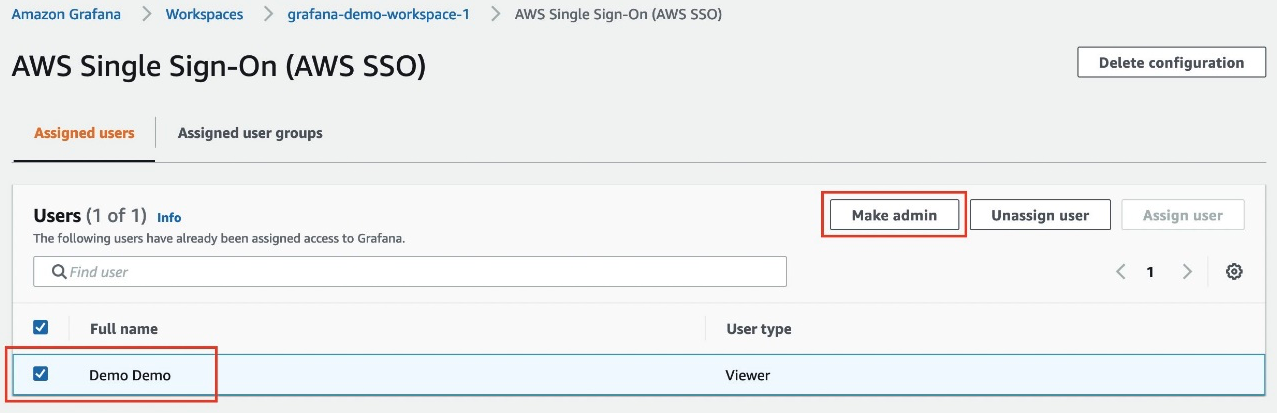
Task: Click Delete configuration button
Action: (1171, 62)
